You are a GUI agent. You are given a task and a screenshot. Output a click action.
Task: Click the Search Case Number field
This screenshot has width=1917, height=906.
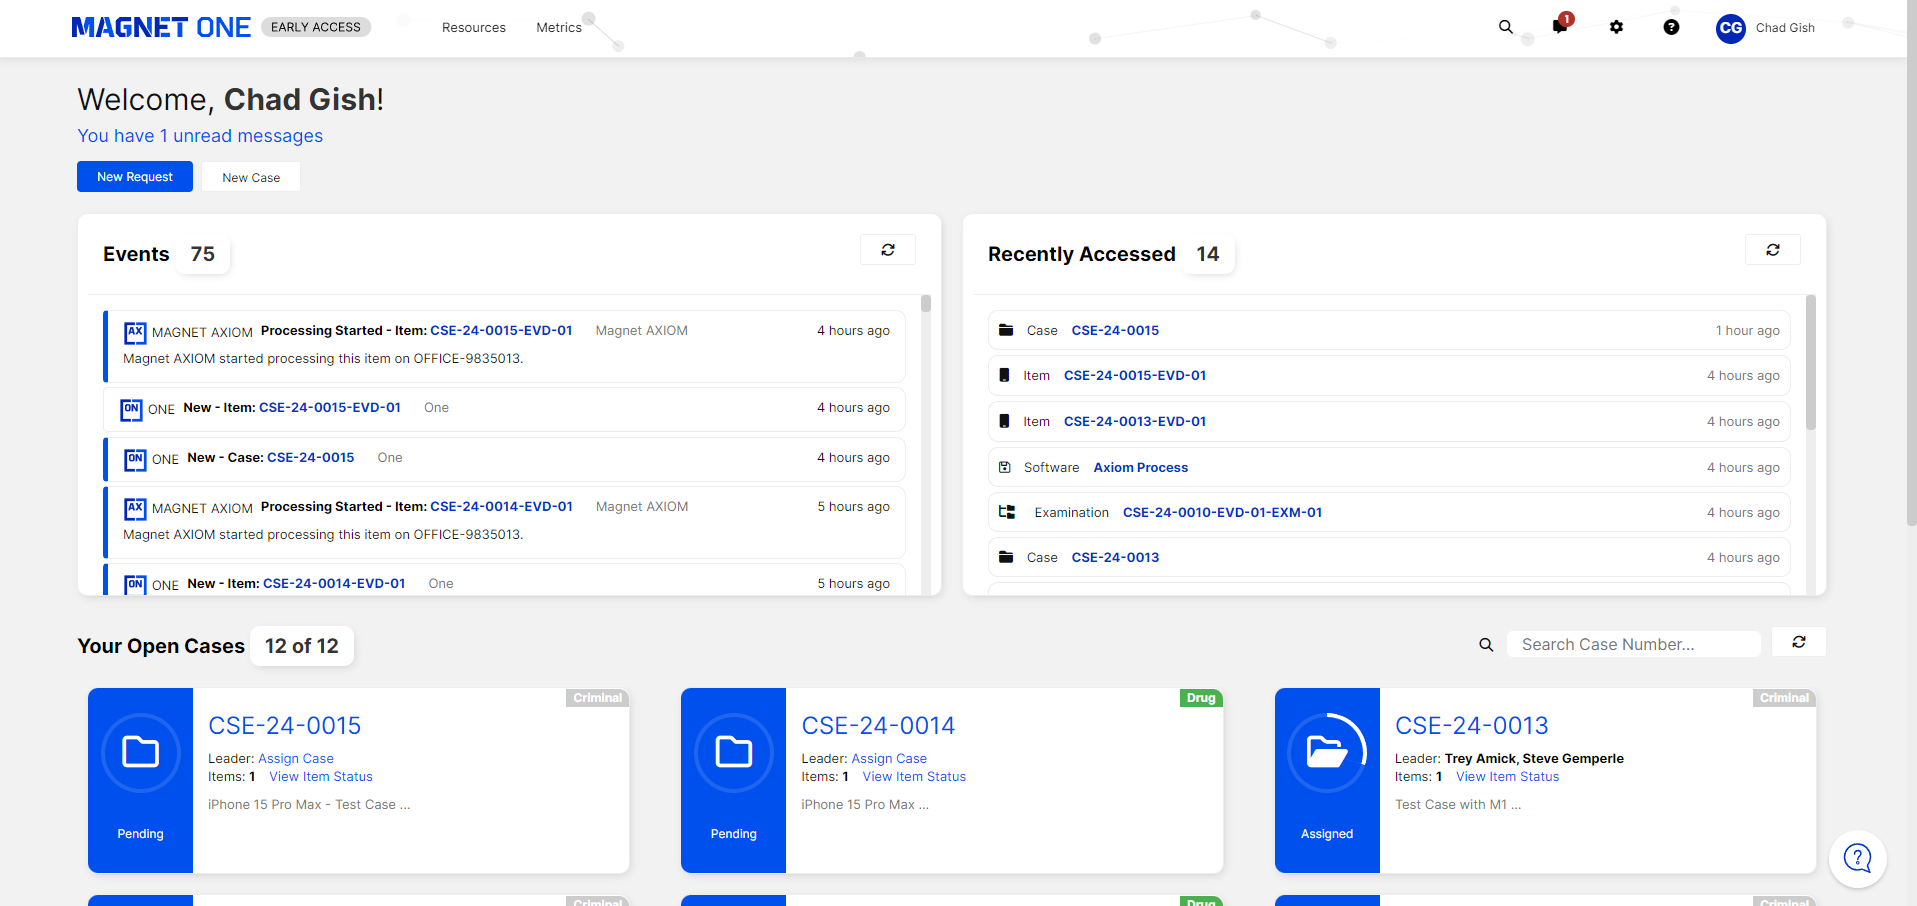(x=1632, y=645)
